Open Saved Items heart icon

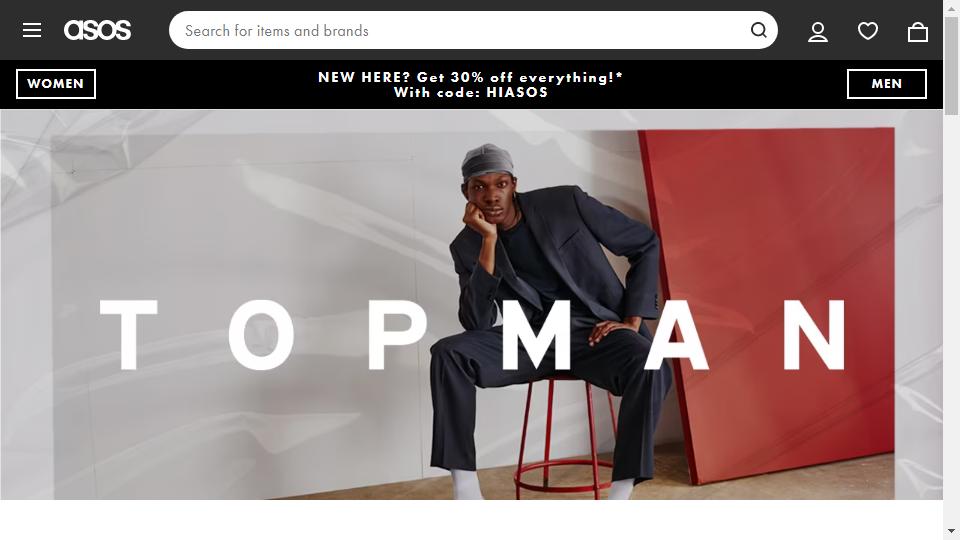868,31
